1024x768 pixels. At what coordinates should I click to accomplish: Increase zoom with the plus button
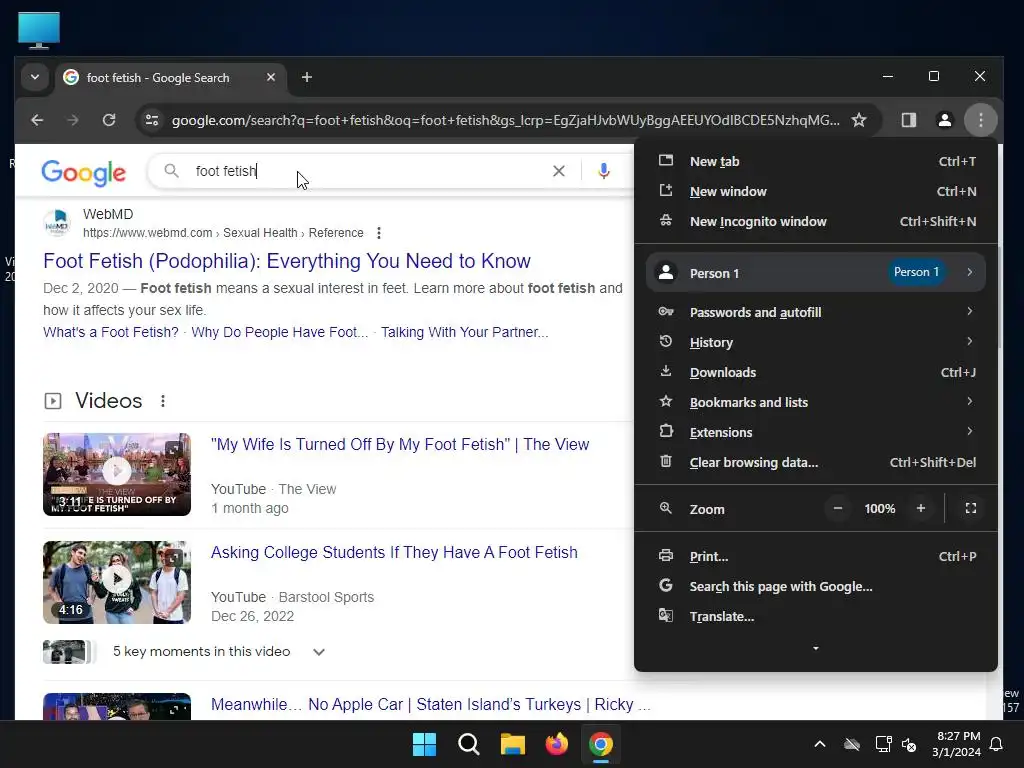(921, 508)
